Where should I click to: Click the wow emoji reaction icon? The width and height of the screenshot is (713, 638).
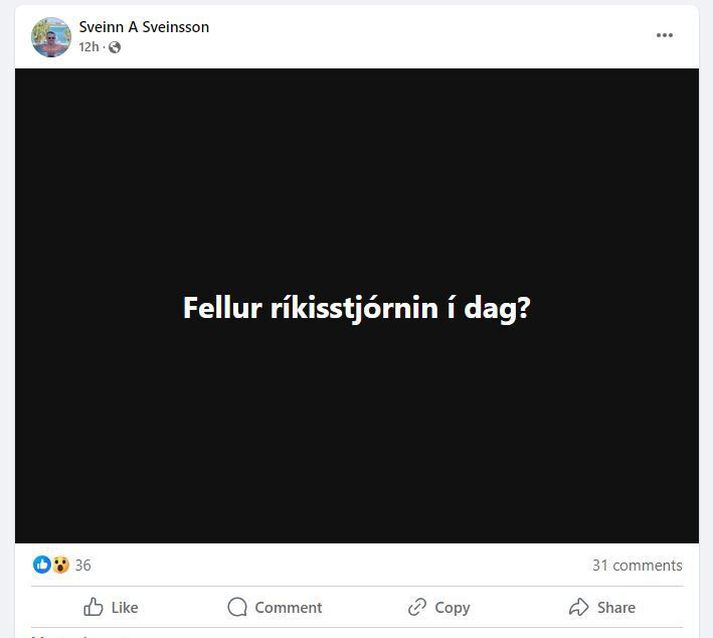tap(60, 565)
